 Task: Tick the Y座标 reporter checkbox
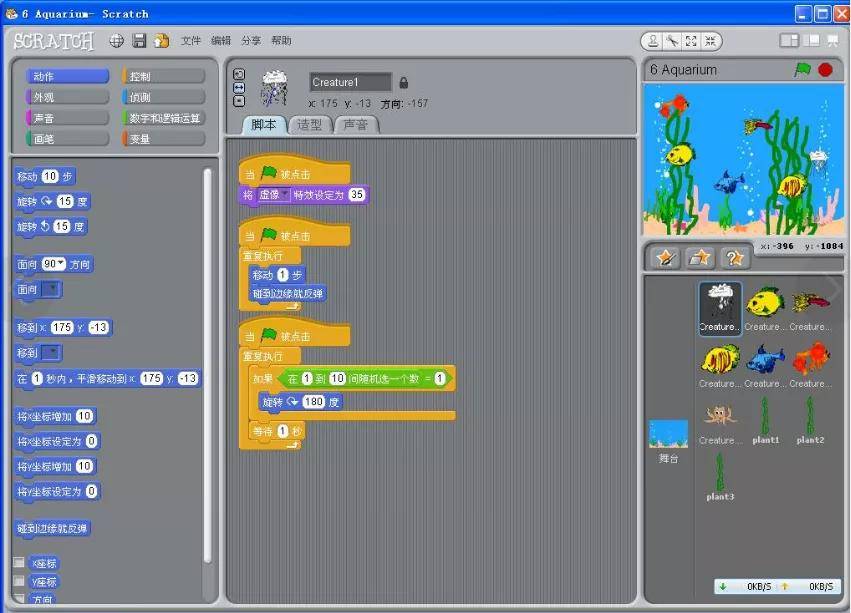19,581
